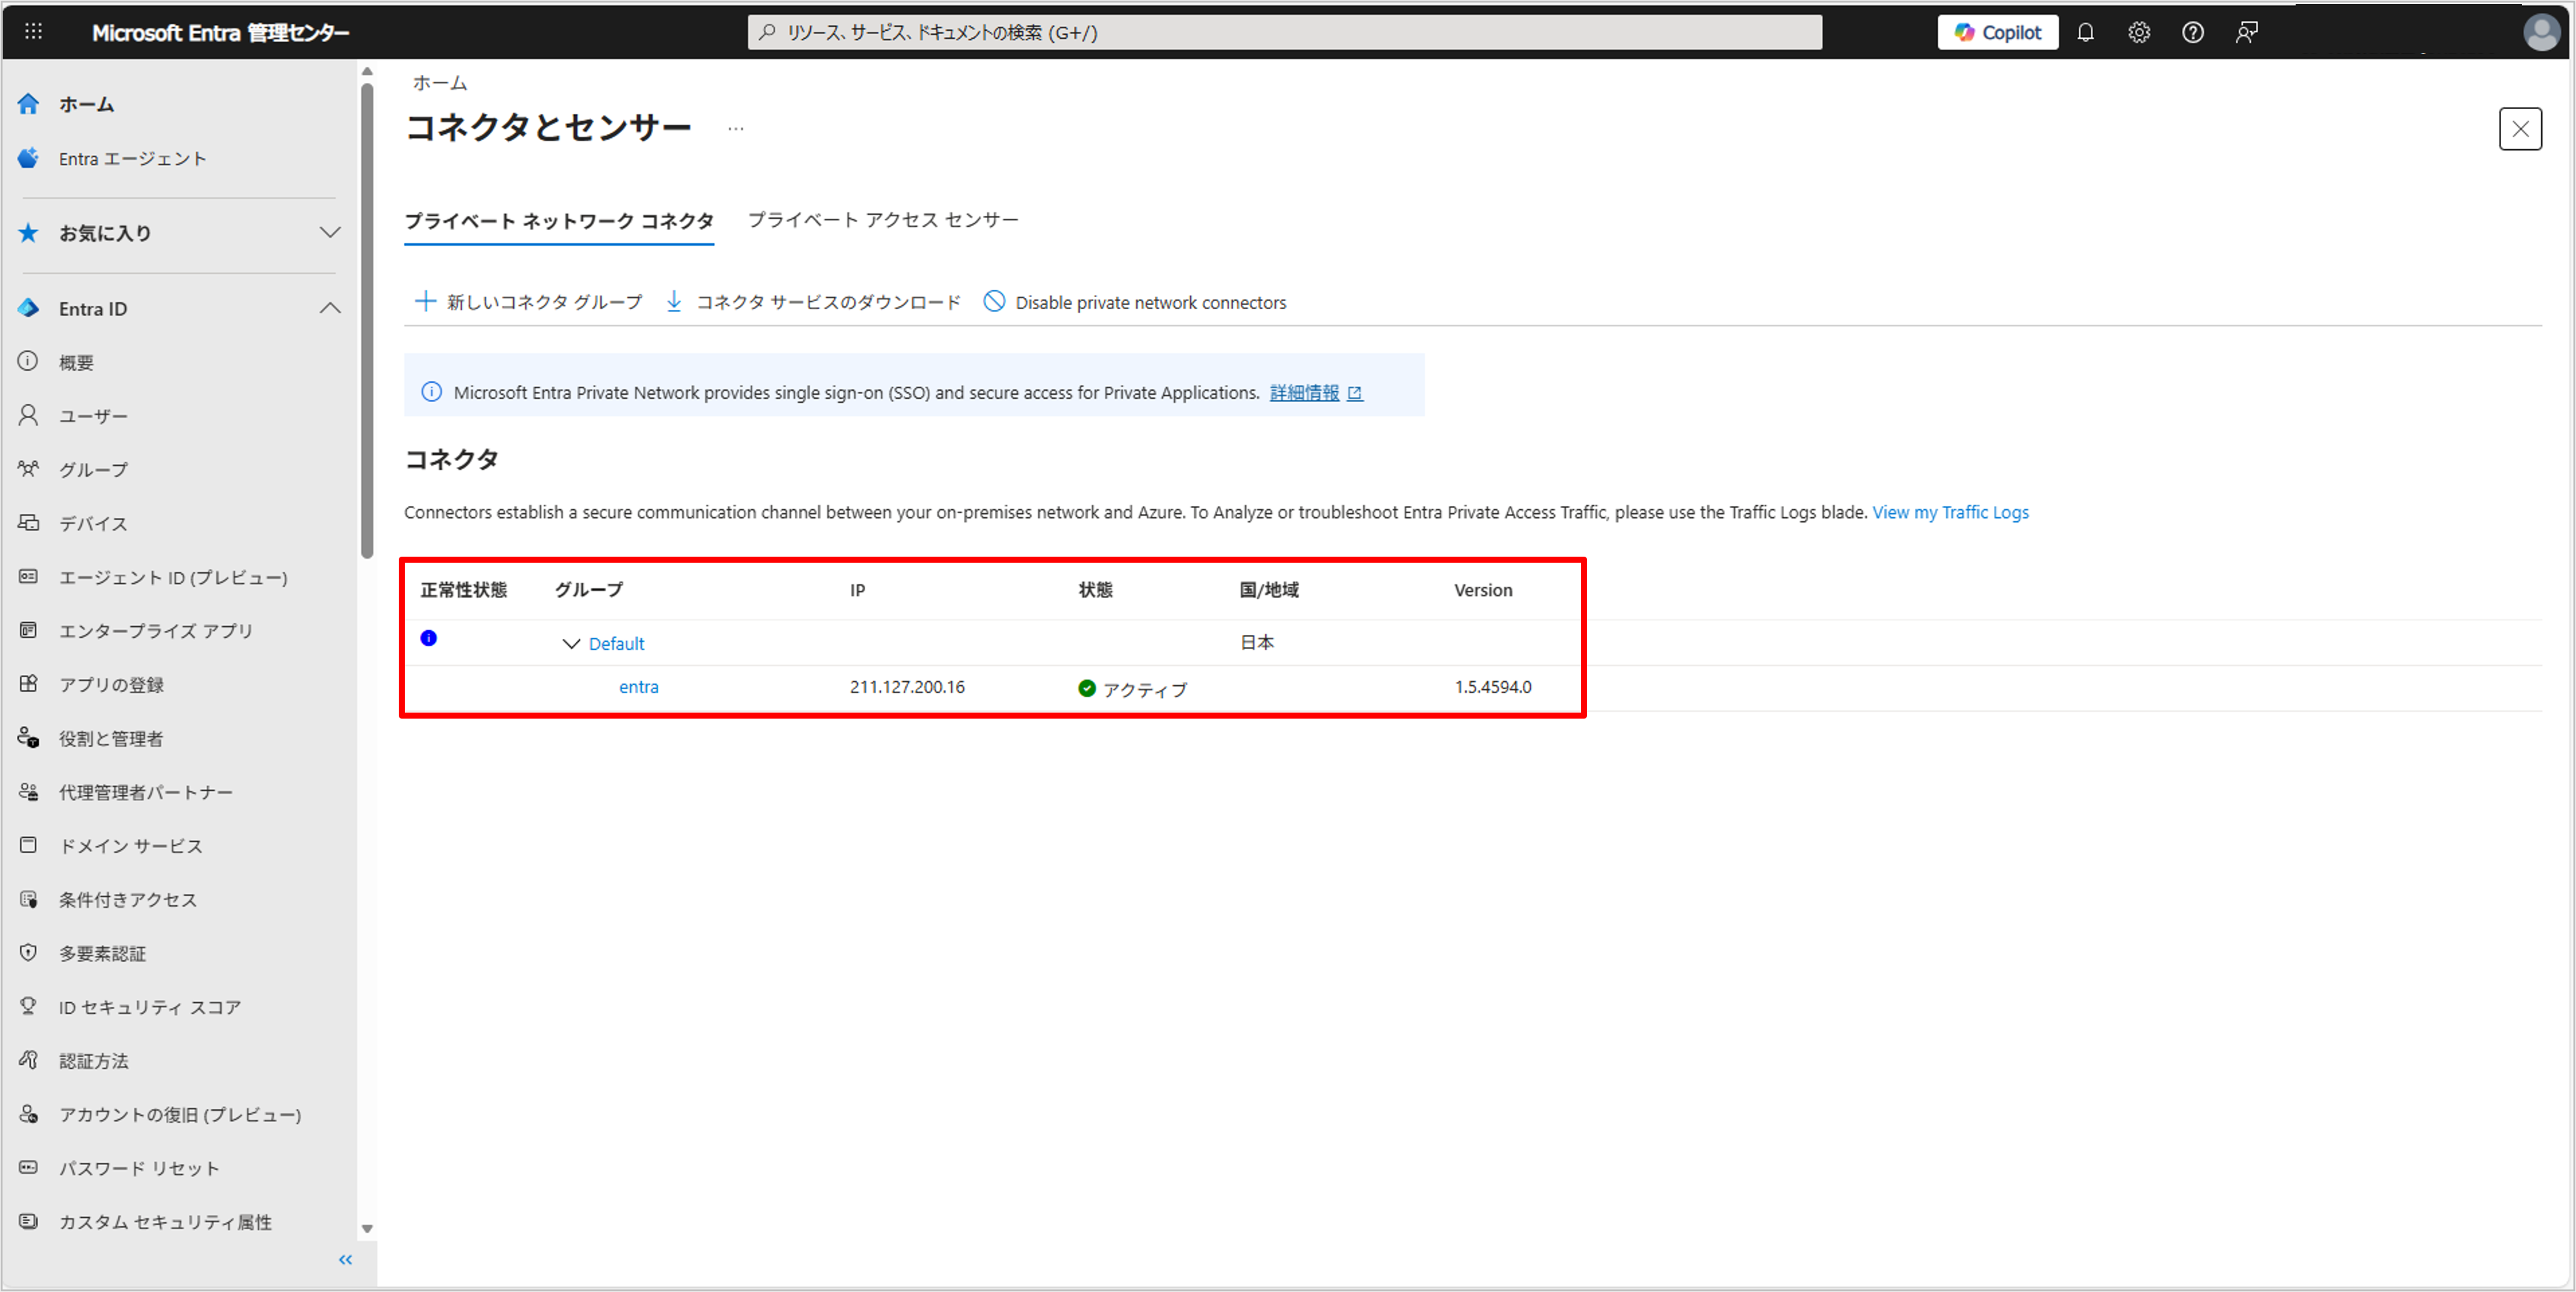Collapse the Default connector group chevron
The image size is (2576, 1292).
point(571,644)
